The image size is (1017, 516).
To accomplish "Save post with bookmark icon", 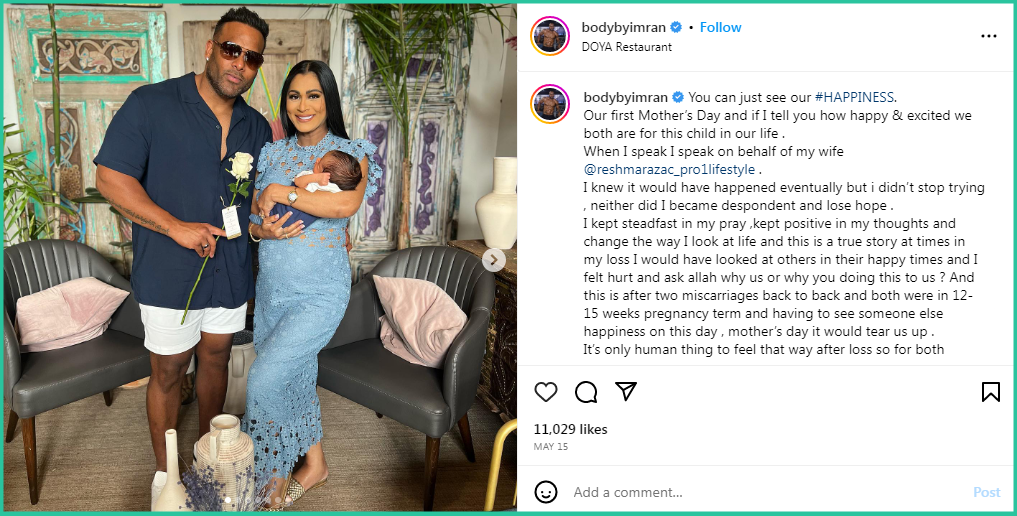I will (x=990, y=392).
